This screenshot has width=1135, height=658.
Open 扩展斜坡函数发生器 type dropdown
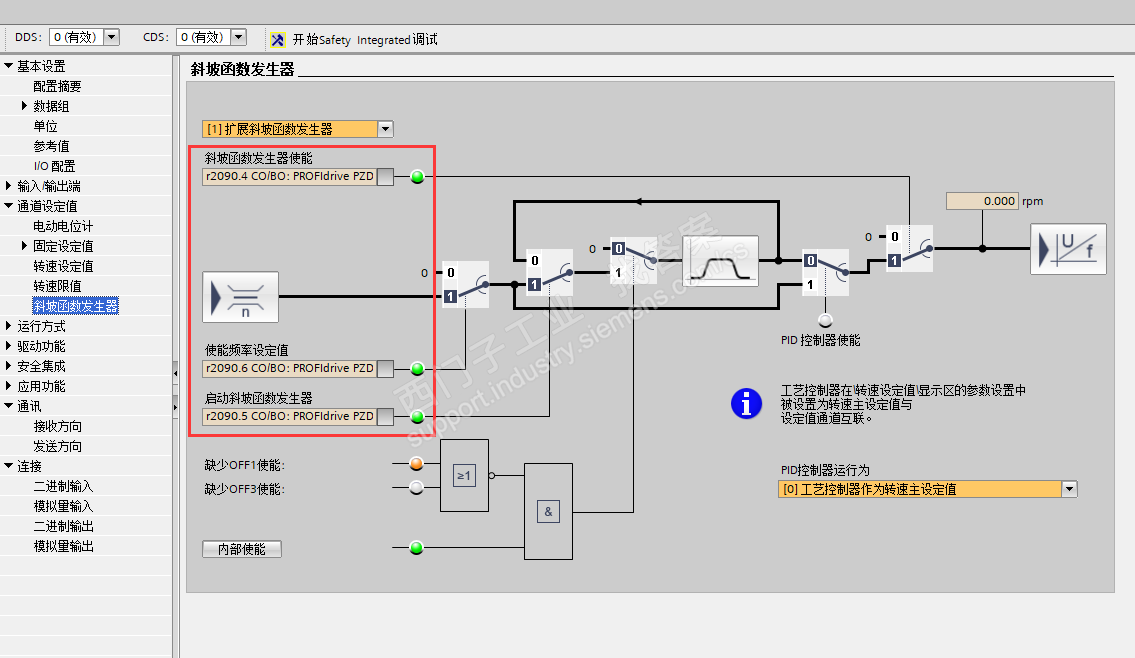tap(385, 129)
